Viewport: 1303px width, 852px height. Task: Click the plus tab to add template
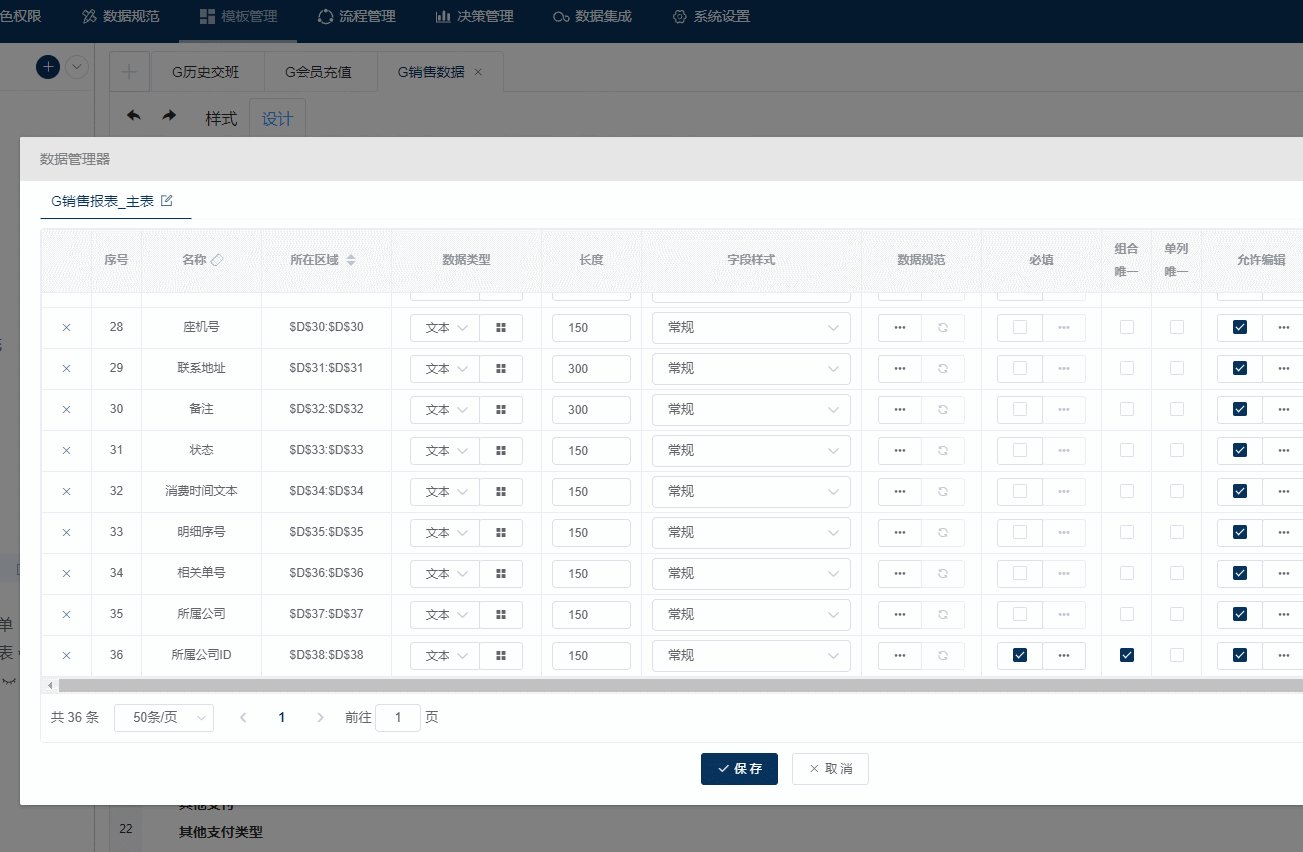(129, 72)
